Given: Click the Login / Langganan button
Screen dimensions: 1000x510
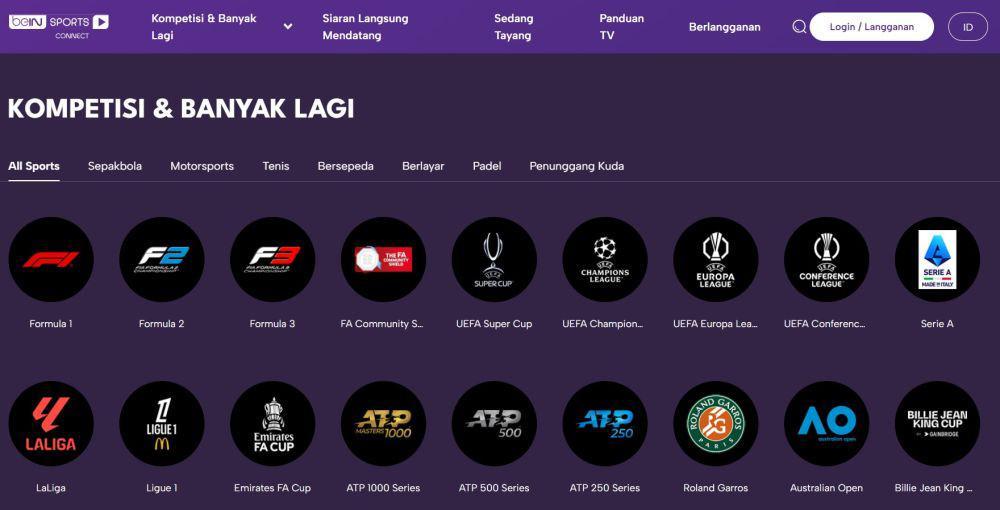Looking at the screenshot, I should pyautogui.click(x=872, y=27).
